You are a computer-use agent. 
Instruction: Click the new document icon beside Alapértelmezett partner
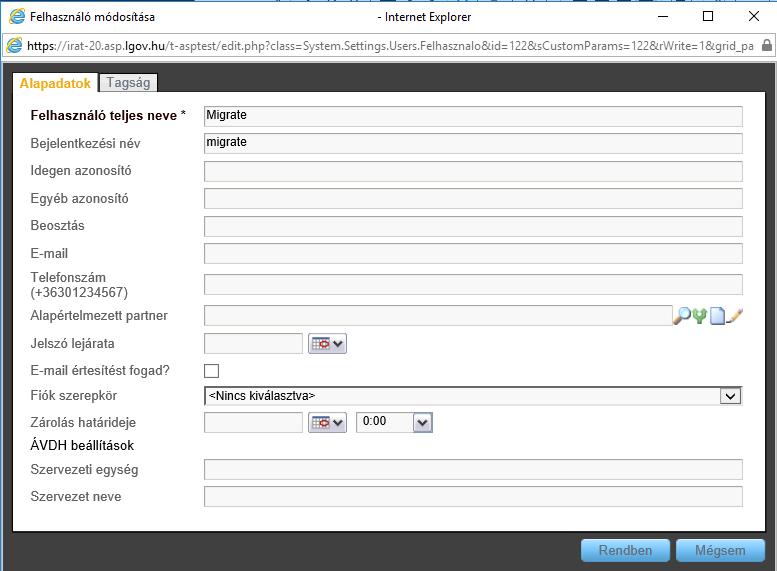(x=717, y=316)
